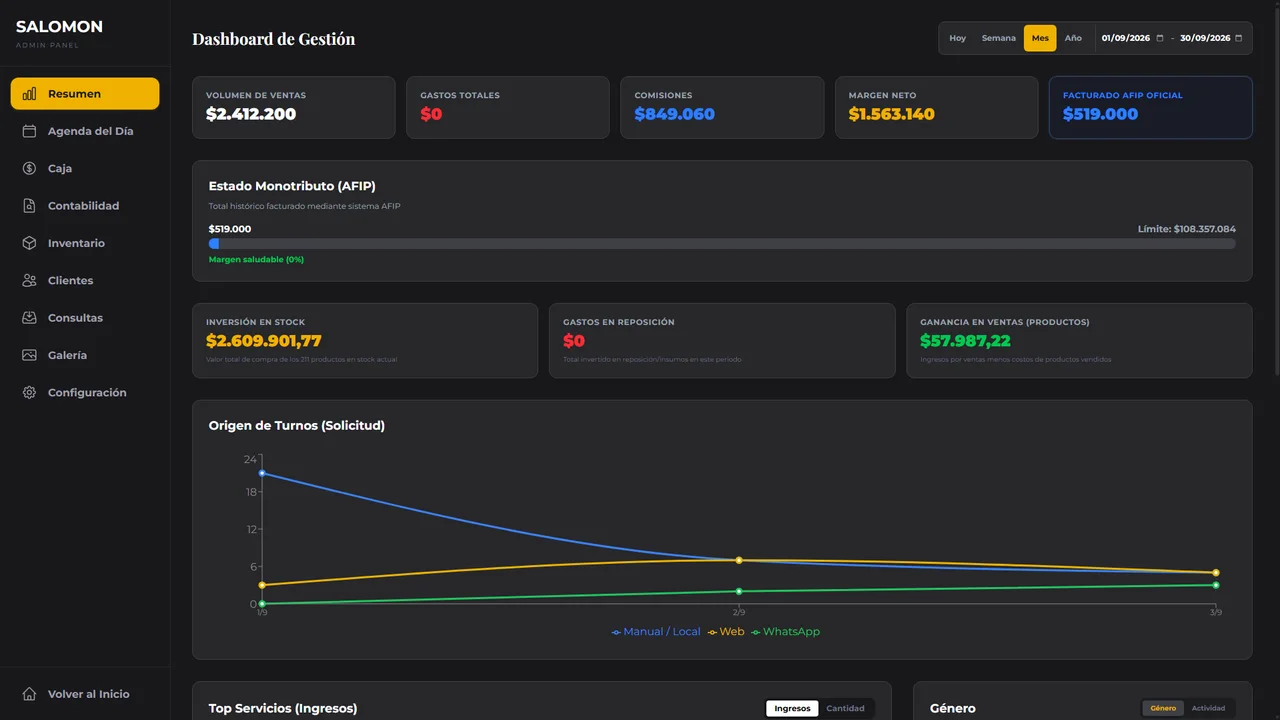The image size is (1280, 720).
Task: Open the Inventario page
Action: [85, 243]
